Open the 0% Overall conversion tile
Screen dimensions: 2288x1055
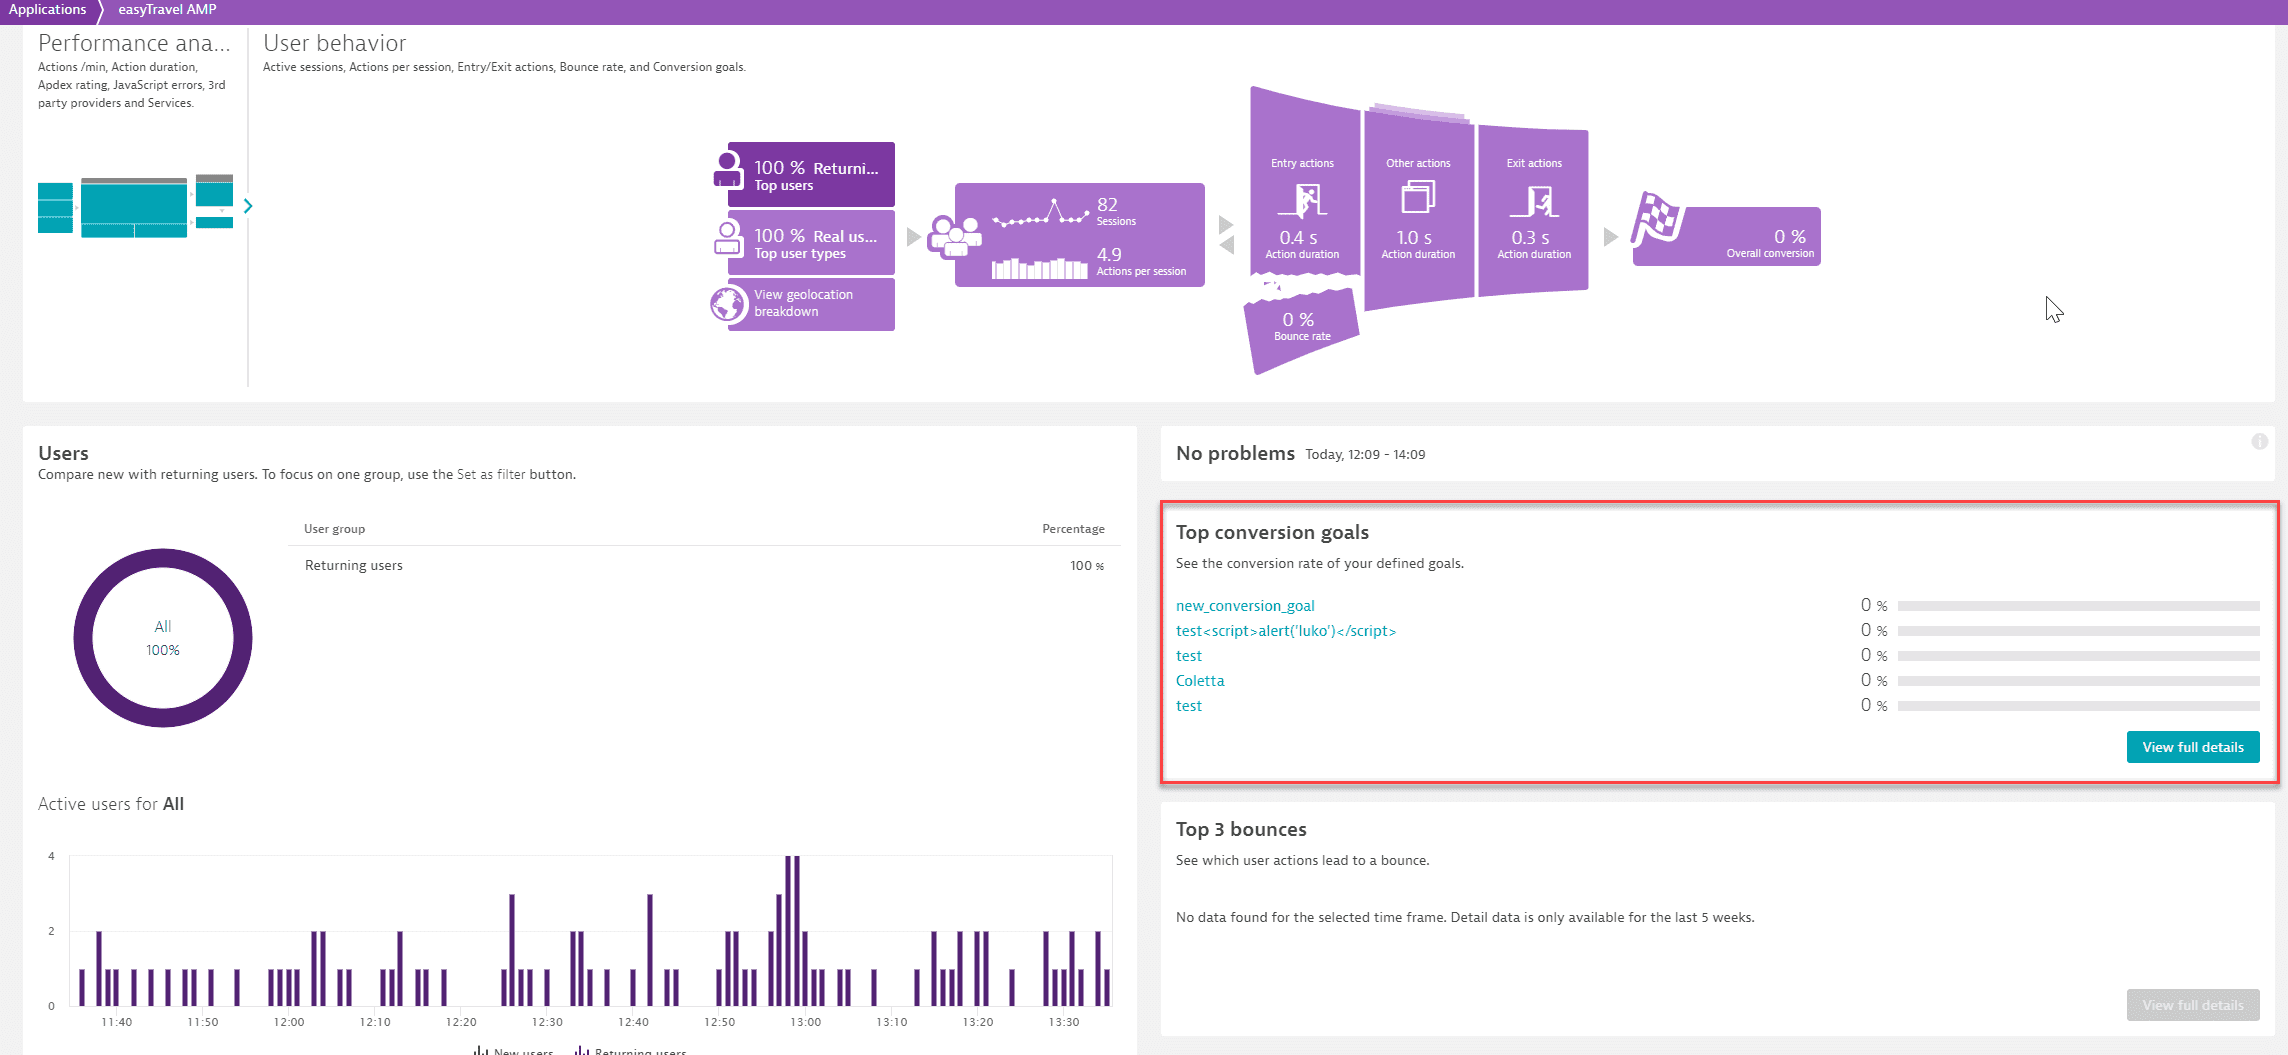[1727, 237]
